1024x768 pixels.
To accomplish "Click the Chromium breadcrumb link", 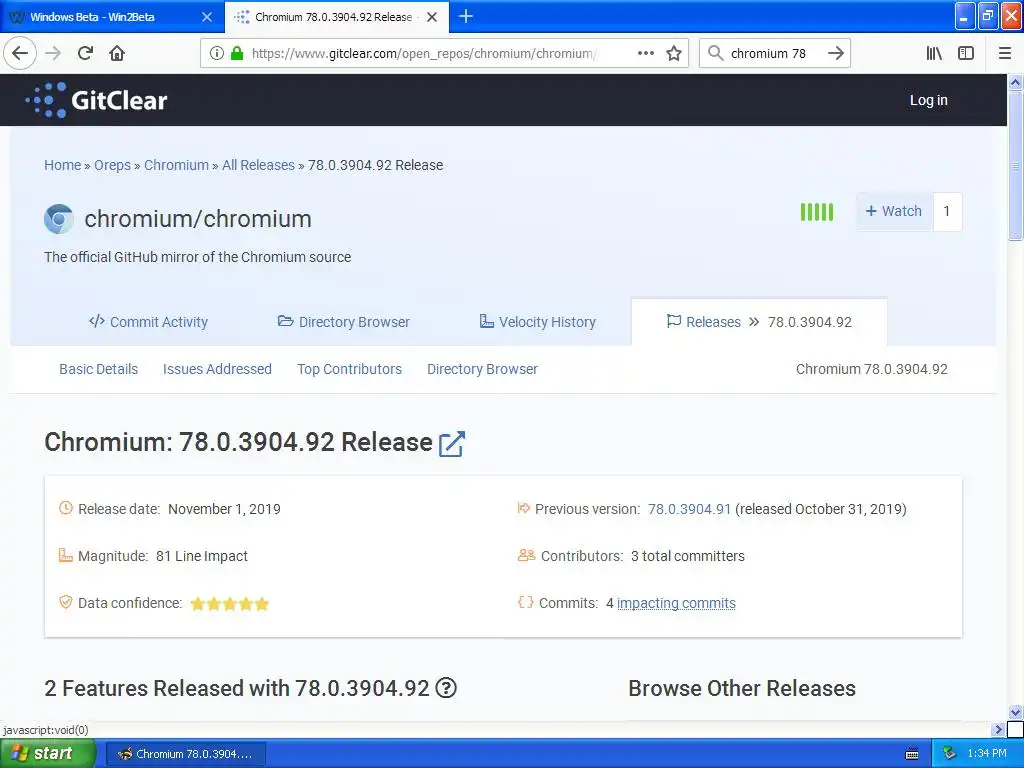I will [176, 165].
